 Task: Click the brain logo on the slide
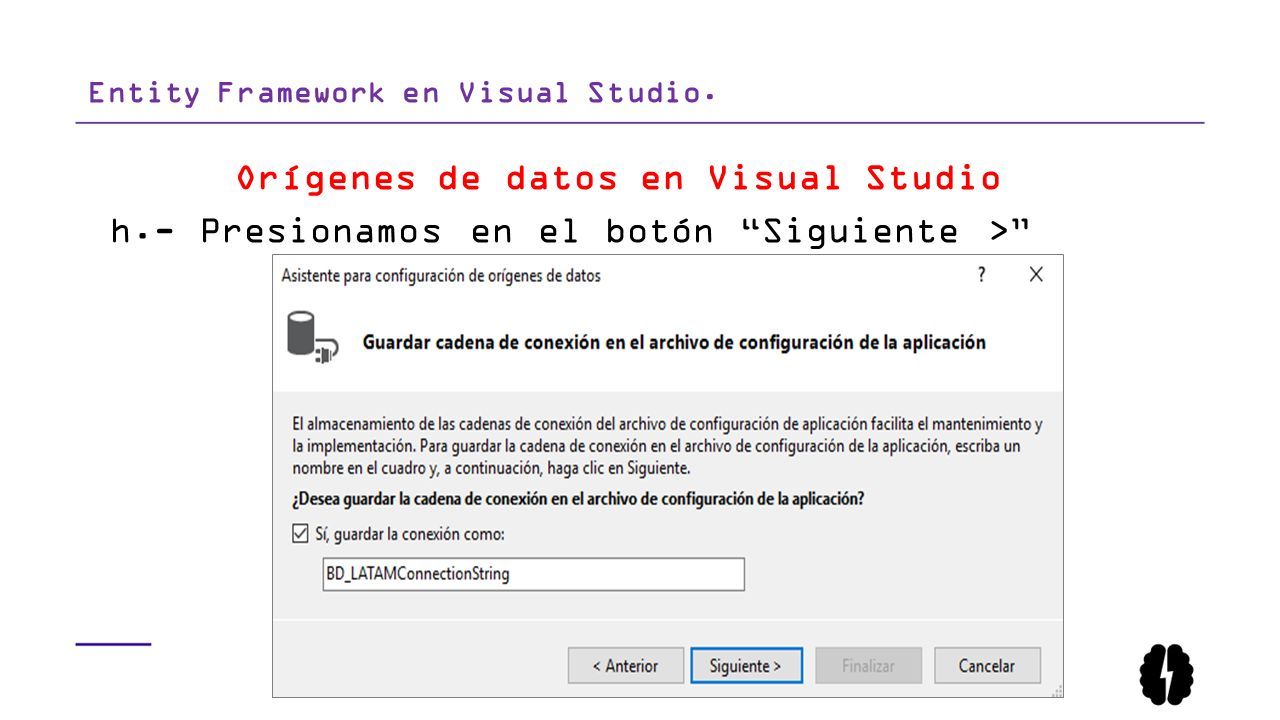tap(1166, 673)
